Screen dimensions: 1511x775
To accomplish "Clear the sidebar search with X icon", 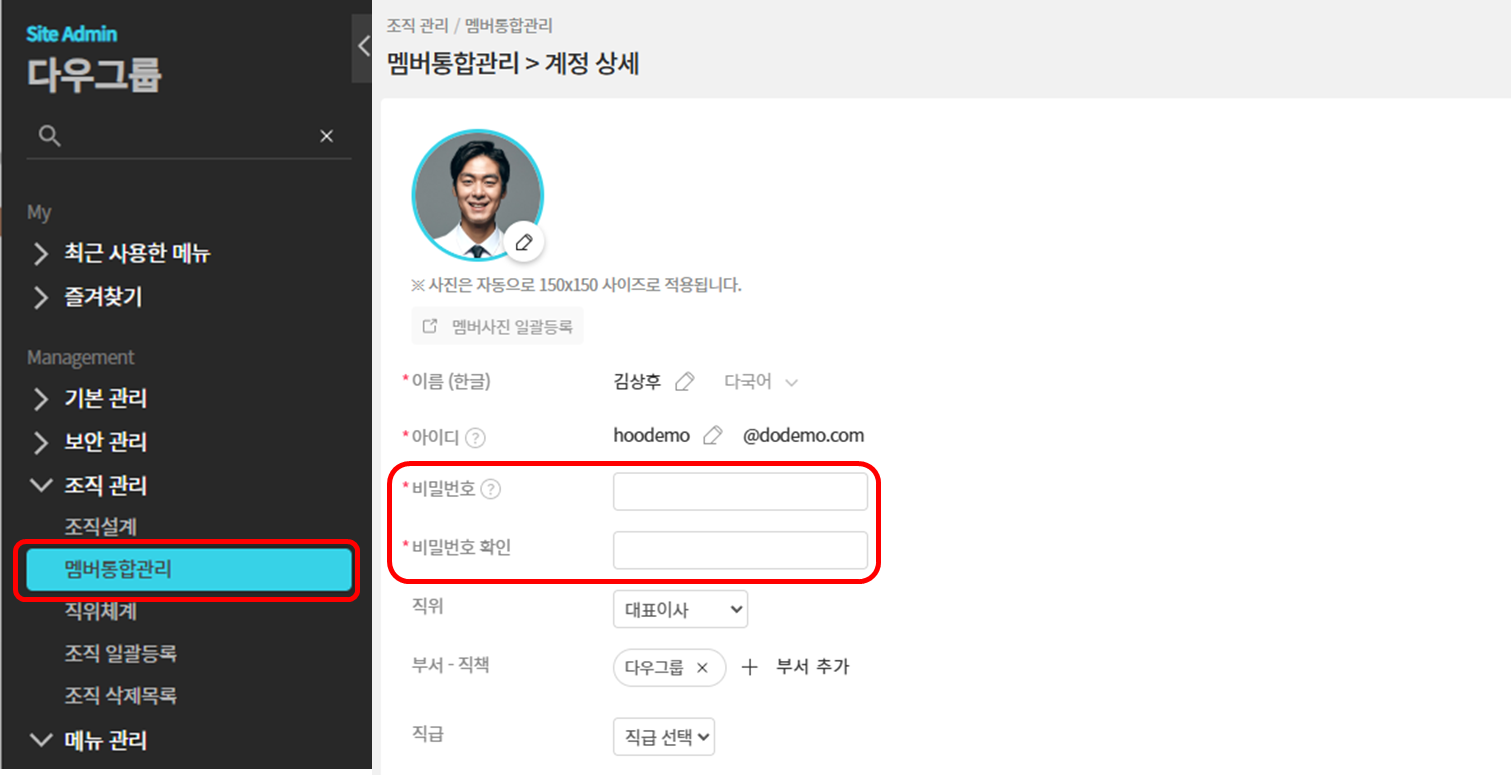I will (x=326, y=136).
